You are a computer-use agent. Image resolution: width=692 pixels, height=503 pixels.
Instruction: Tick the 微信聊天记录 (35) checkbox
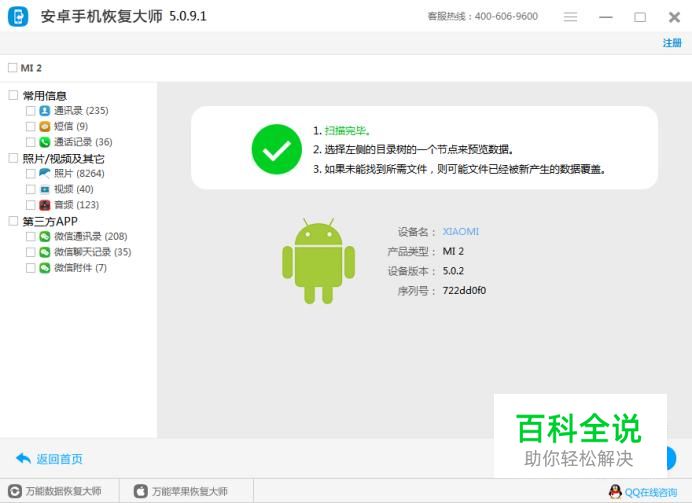pos(30,252)
